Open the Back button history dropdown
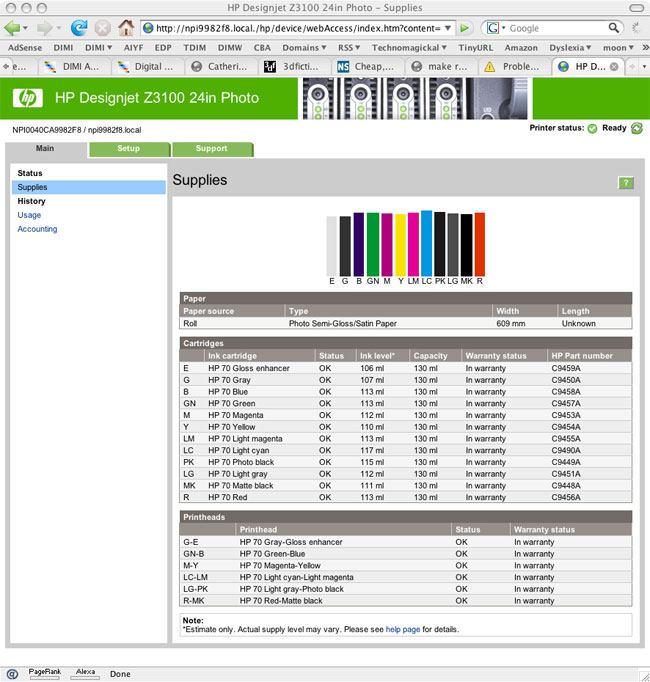650x682 pixels. [25, 28]
